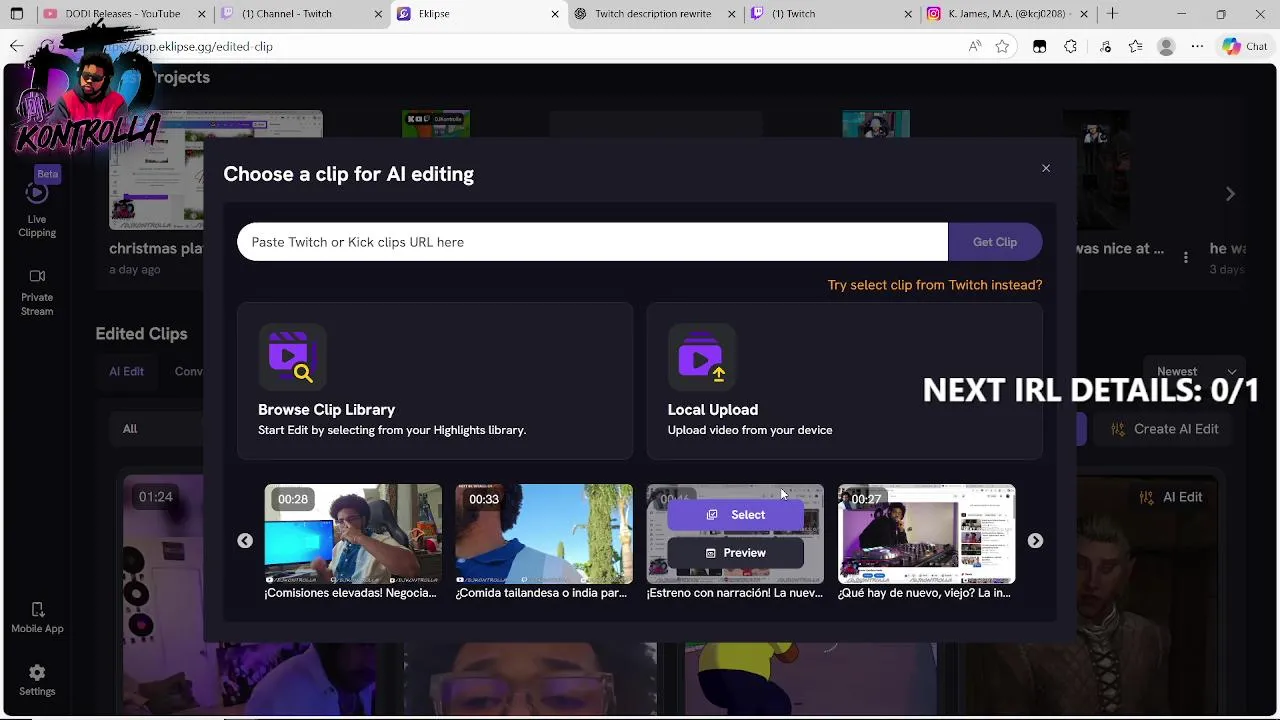
Task: Close the DODI Releases YouTube tab
Action: click(x=203, y=14)
